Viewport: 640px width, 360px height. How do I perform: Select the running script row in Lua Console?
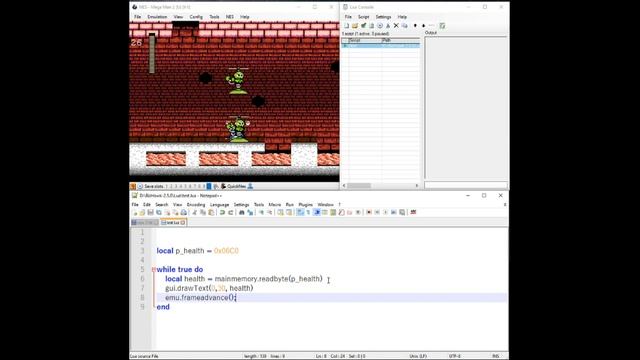(x=380, y=46)
